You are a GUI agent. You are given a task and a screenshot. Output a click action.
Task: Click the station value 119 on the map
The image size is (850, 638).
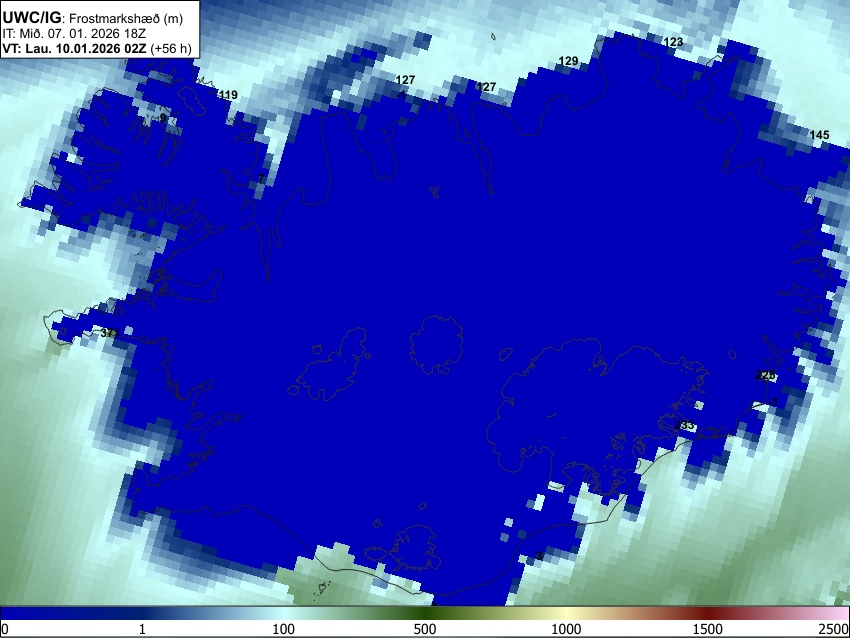pyautogui.click(x=228, y=95)
